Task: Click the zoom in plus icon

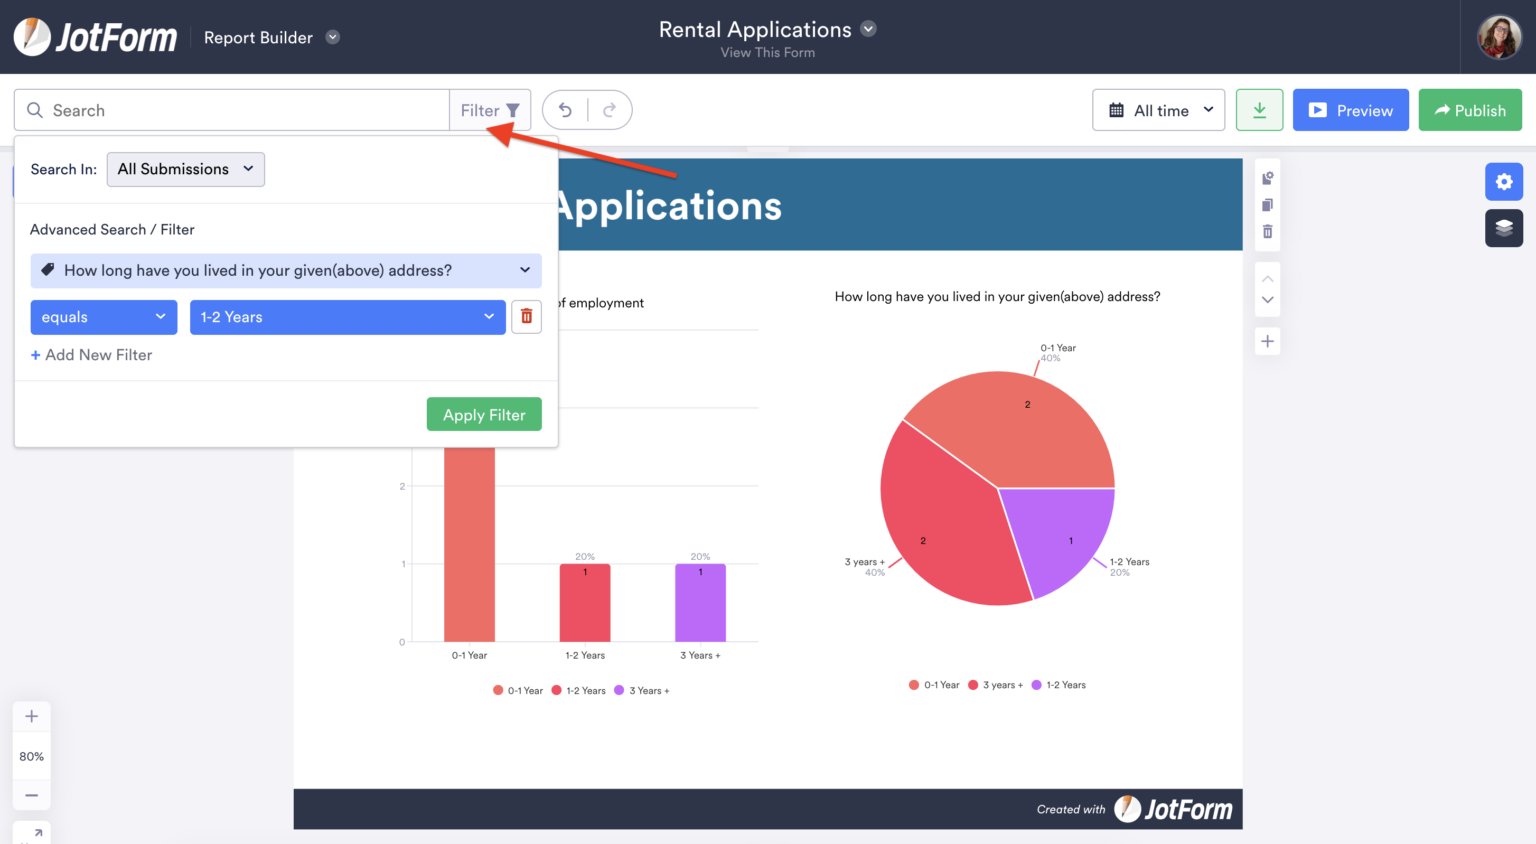Action: (x=31, y=716)
